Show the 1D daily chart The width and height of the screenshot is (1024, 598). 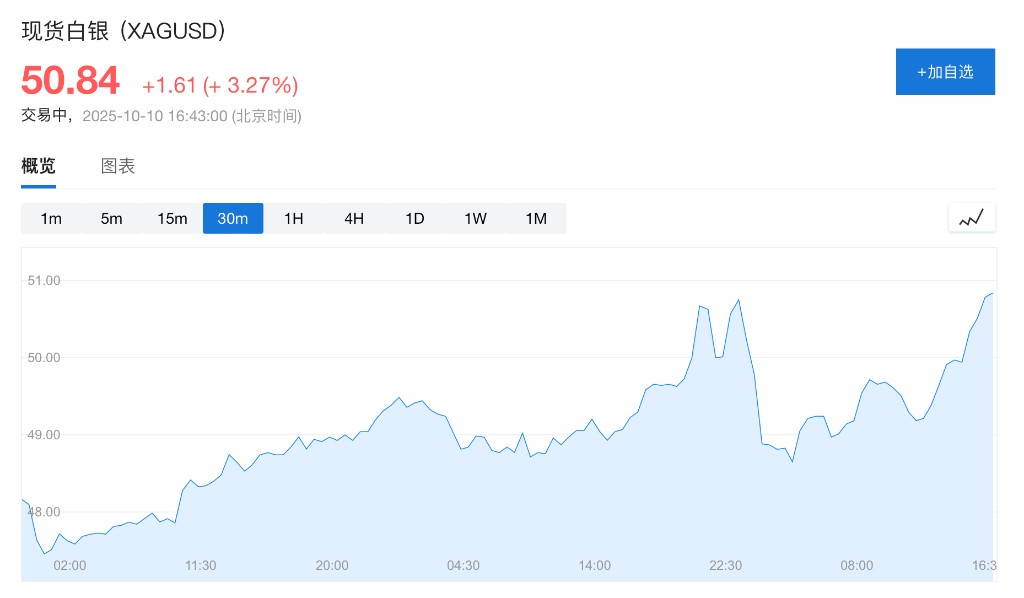415,218
